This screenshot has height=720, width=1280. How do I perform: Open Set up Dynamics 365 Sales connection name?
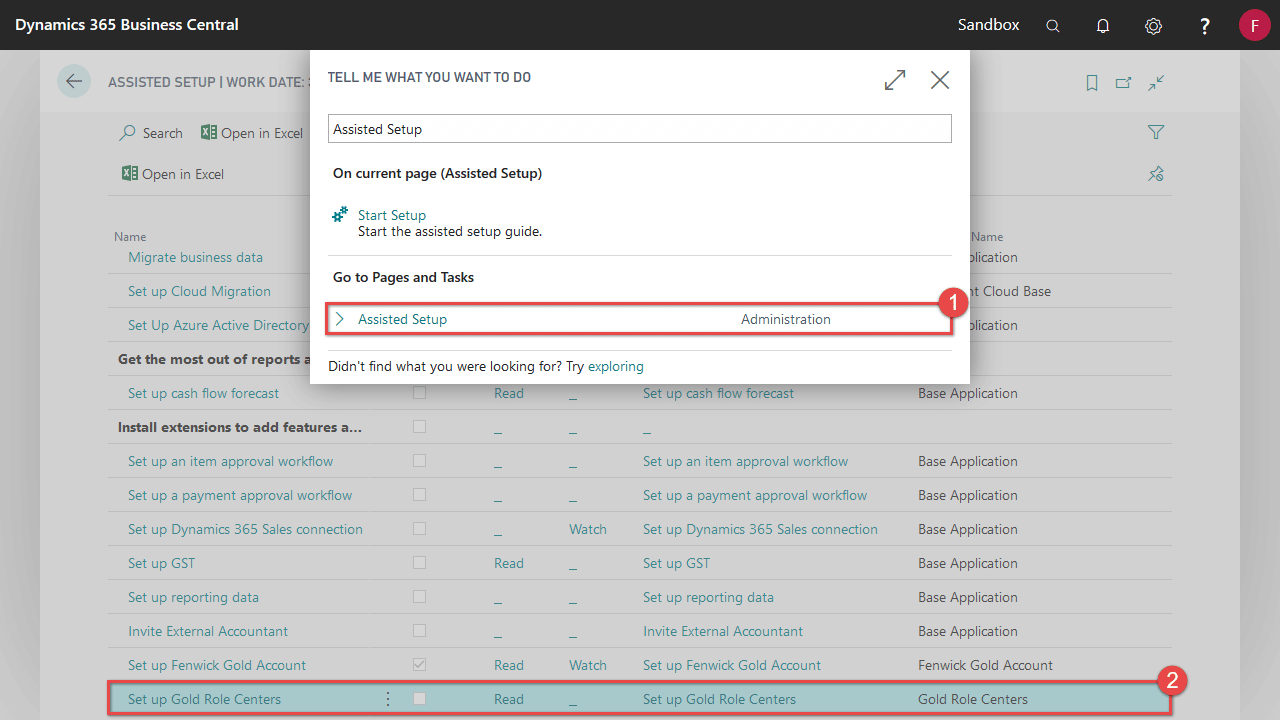(245, 529)
